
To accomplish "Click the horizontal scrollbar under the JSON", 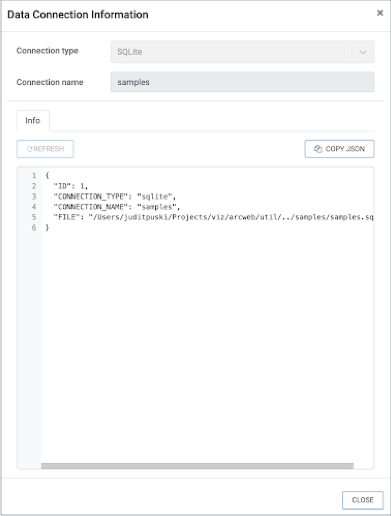I will [197, 466].
